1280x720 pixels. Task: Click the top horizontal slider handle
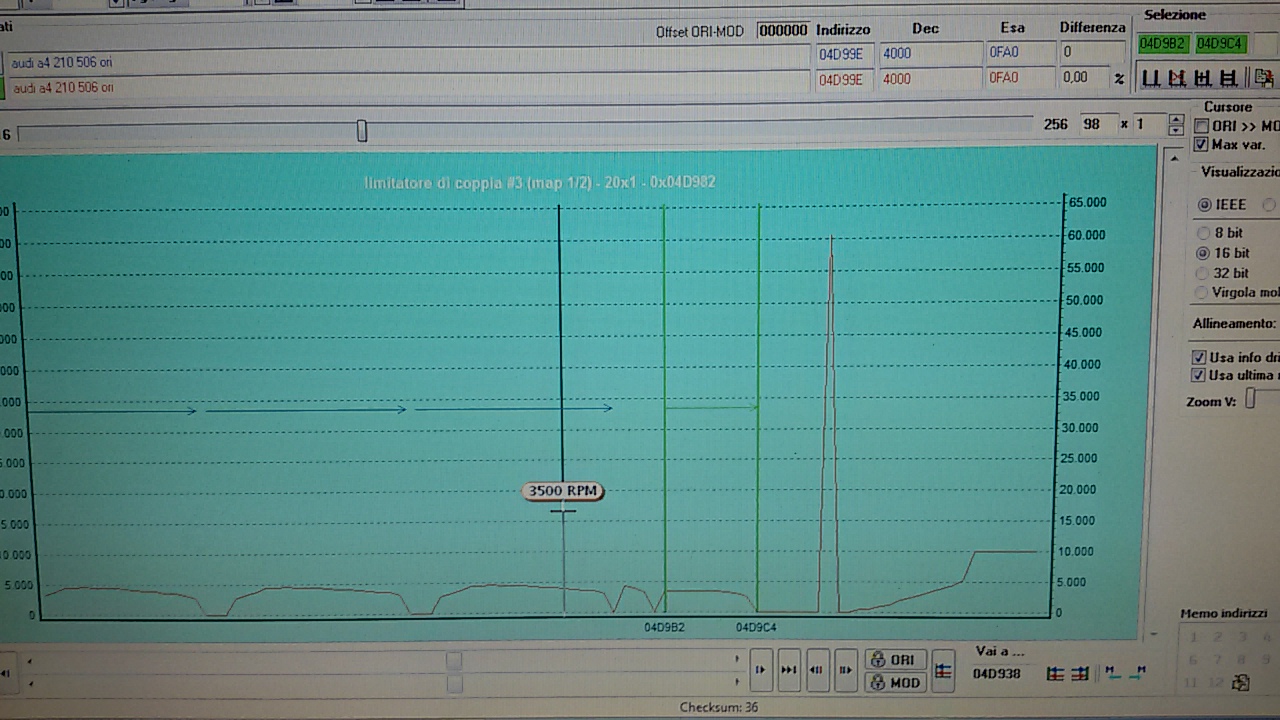(362, 131)
